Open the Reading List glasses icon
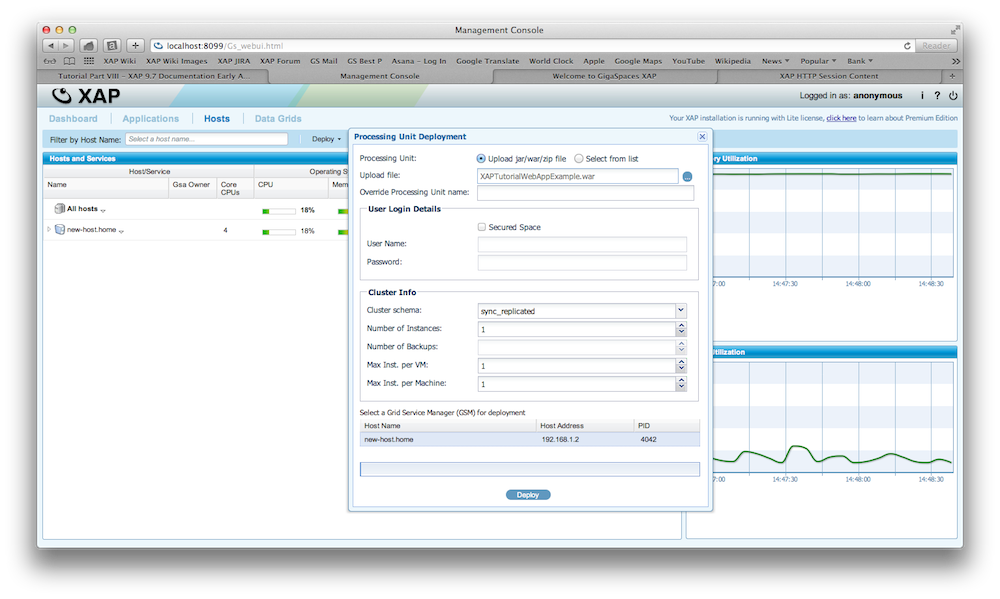The image size is (1000, 599). (50, 61)
